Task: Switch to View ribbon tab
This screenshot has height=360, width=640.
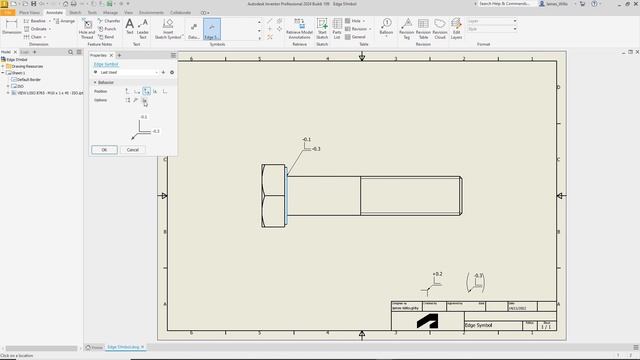Action: (128, 13)
